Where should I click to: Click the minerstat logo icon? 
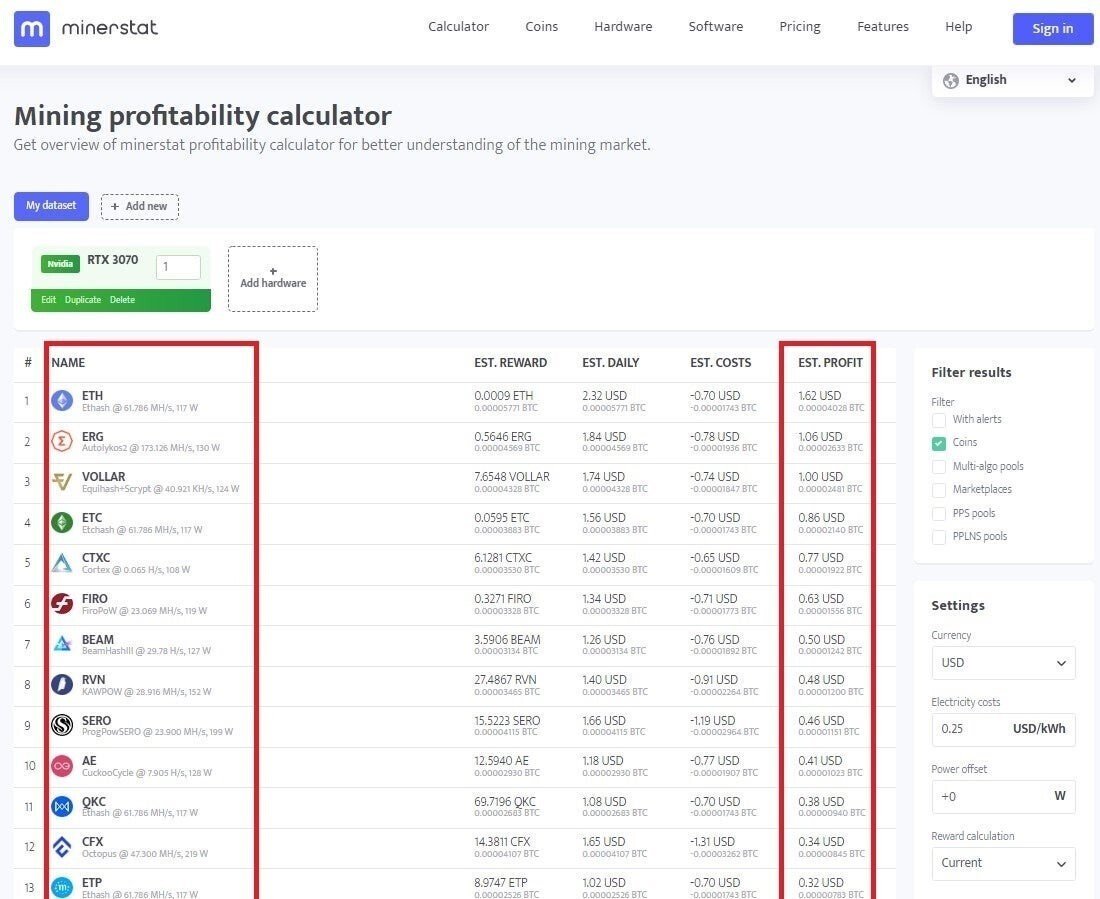click(32, 29)
